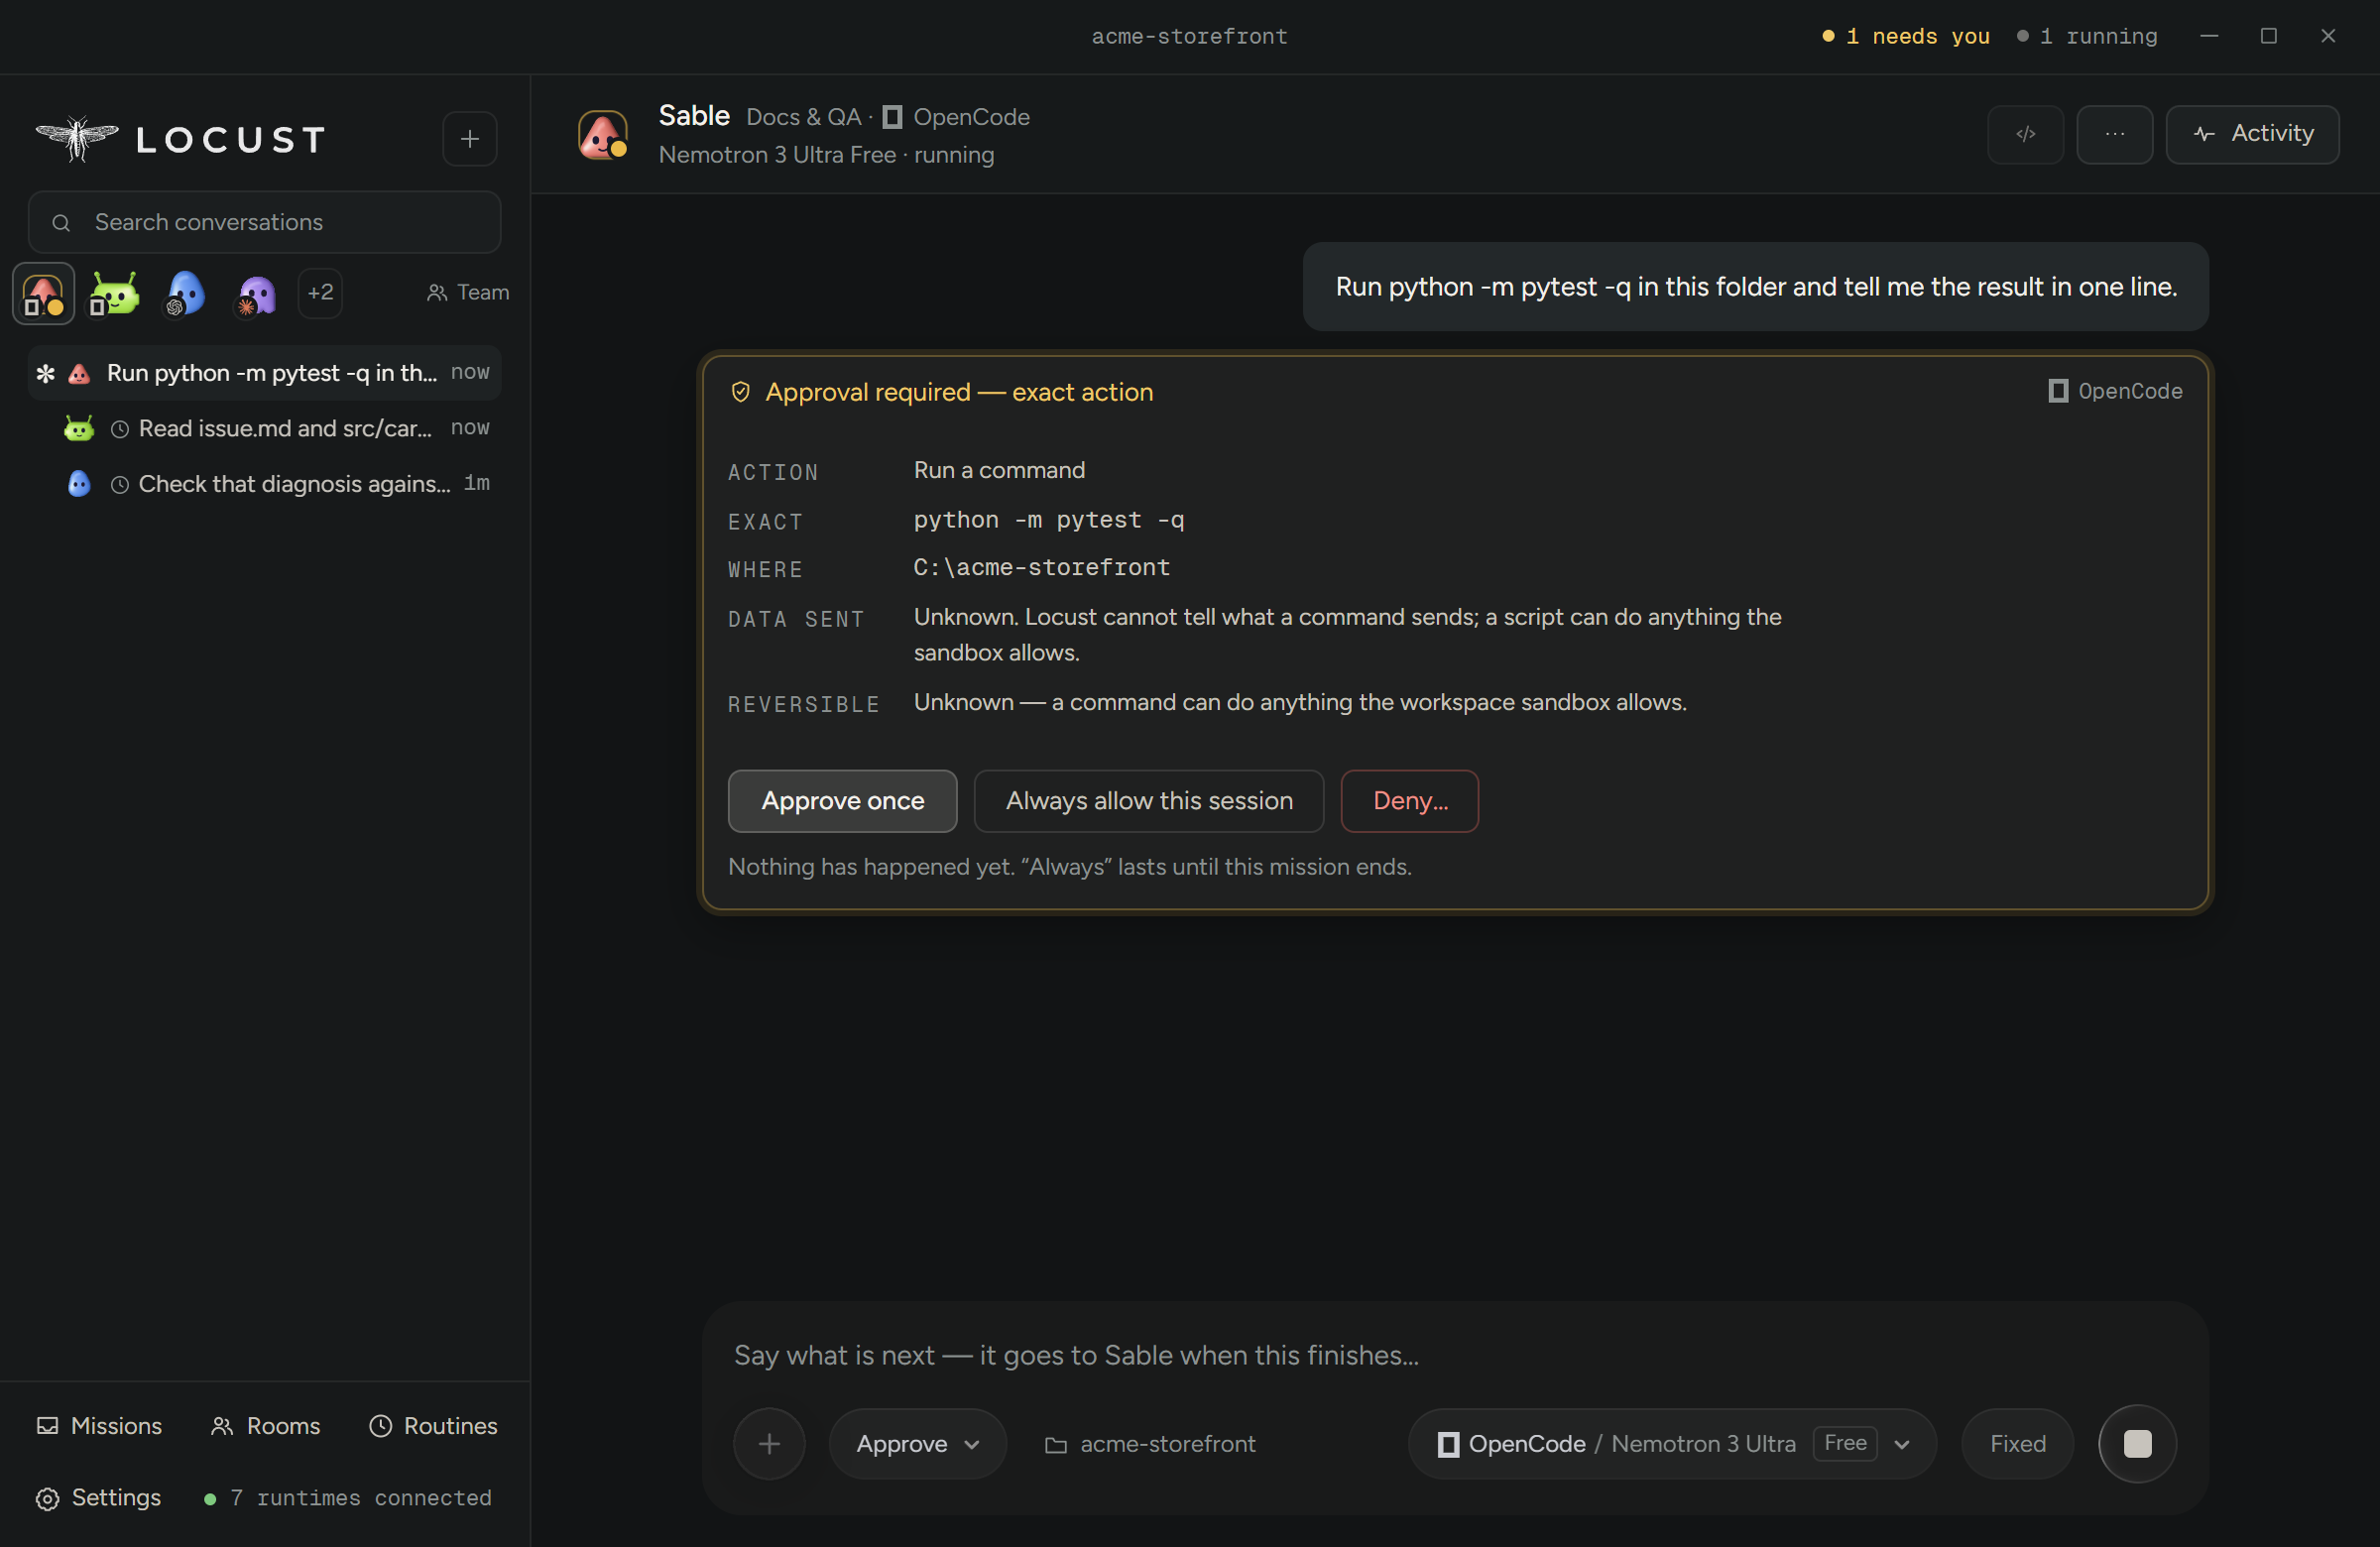This screenshot has height=1547, width=2380.
Task: Click Always allow this session
Action: [x=1149, y=801]
